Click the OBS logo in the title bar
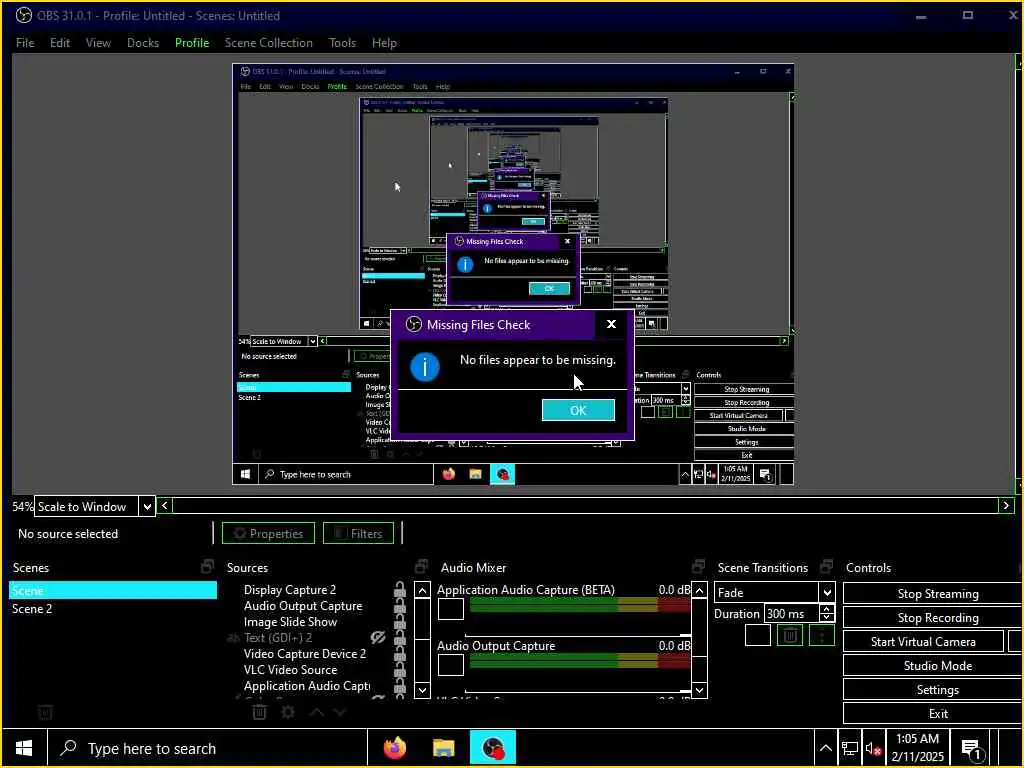The image size is (1024, 768). click(x=24, y=15)
